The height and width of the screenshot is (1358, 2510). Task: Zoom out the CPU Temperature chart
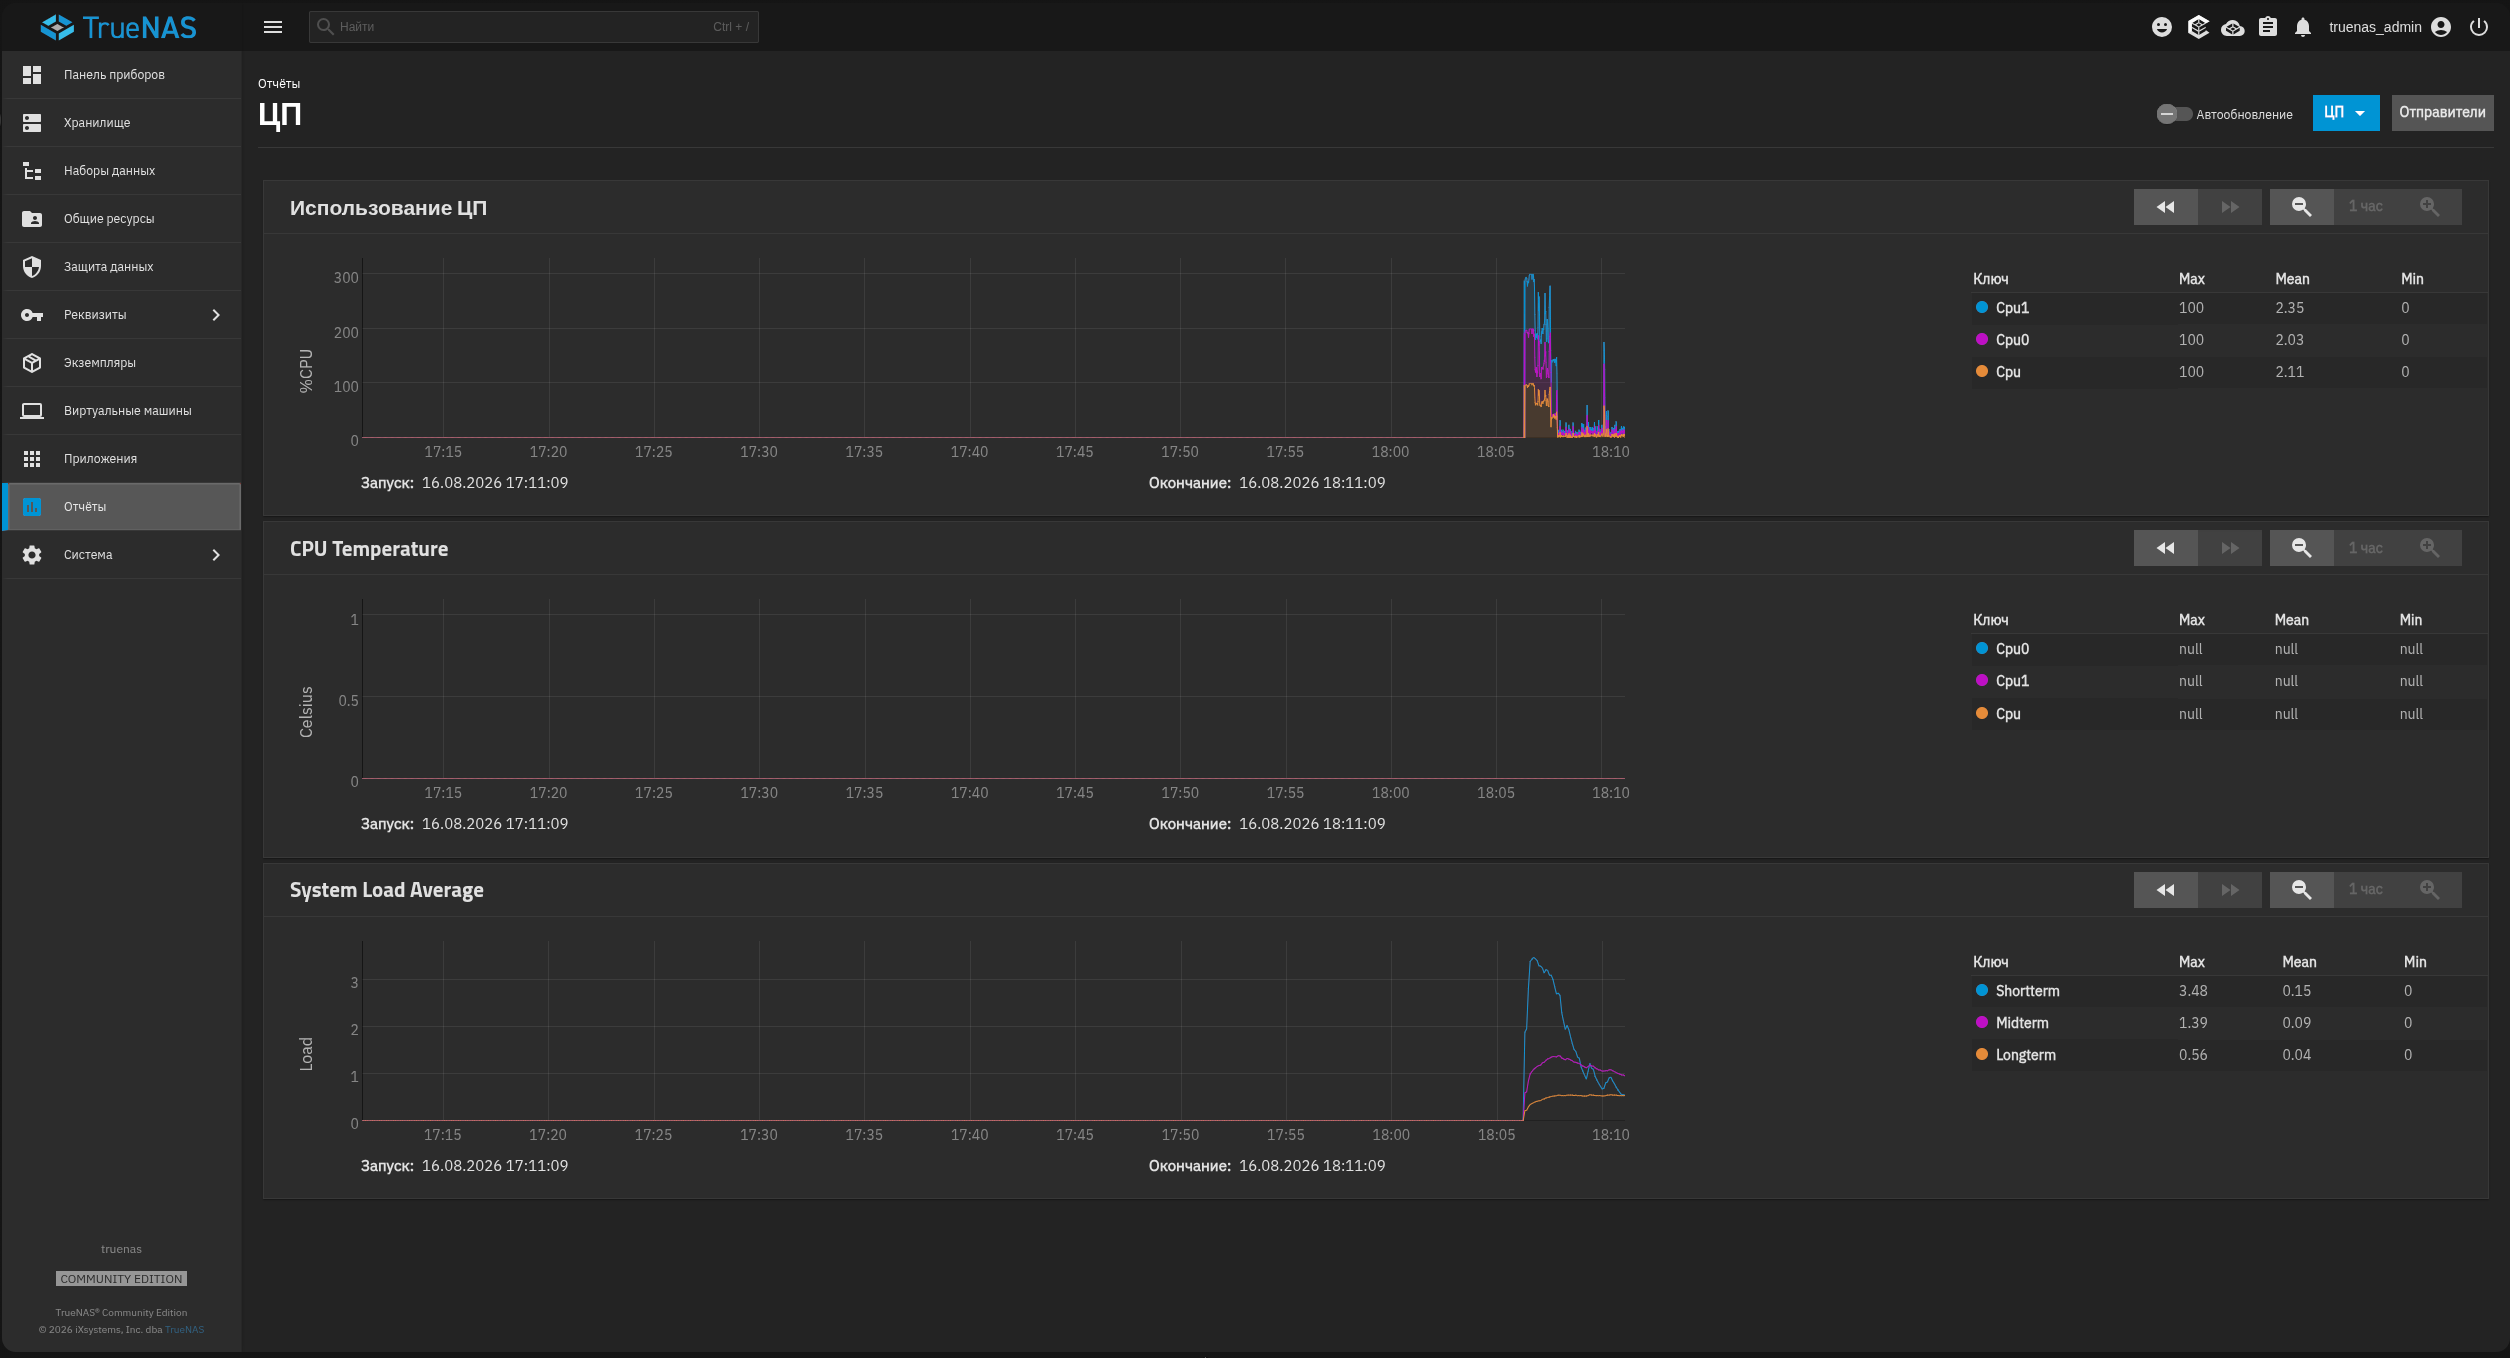pos(2302,548)
